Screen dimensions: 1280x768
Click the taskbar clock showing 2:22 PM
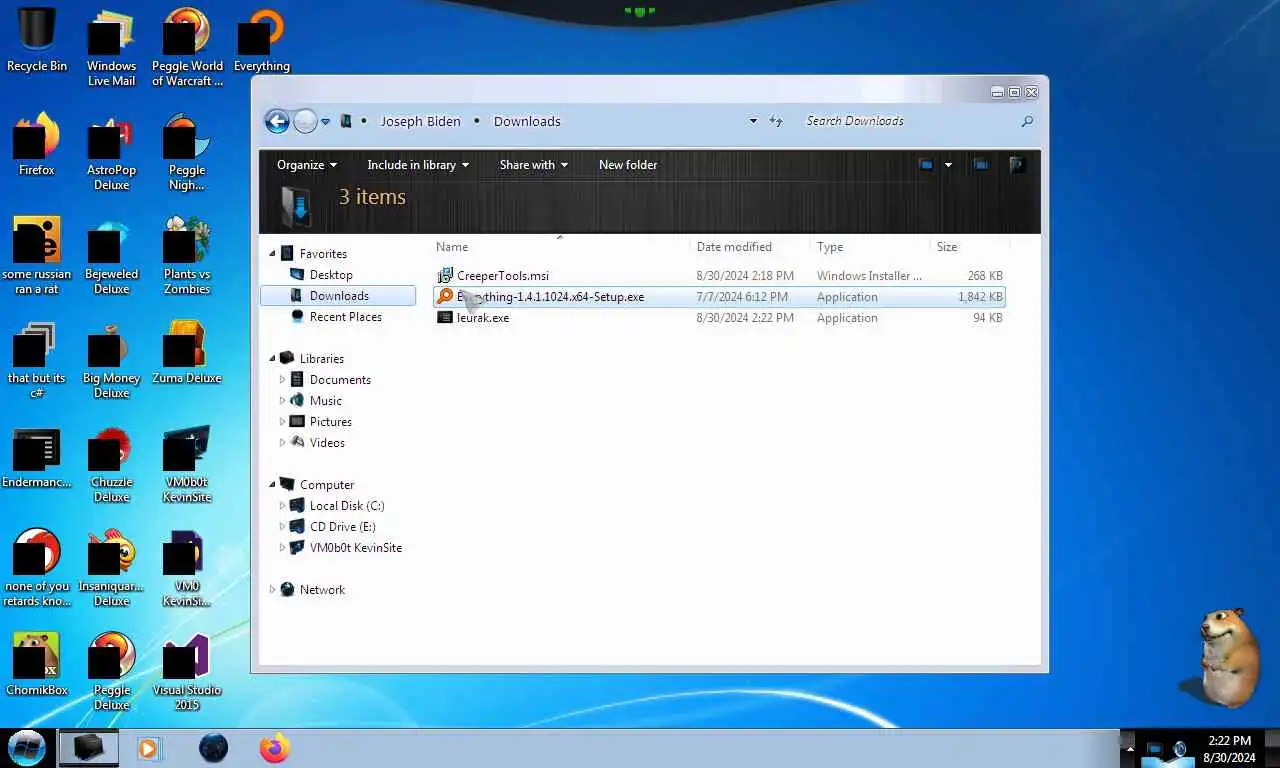[1230, 749]
